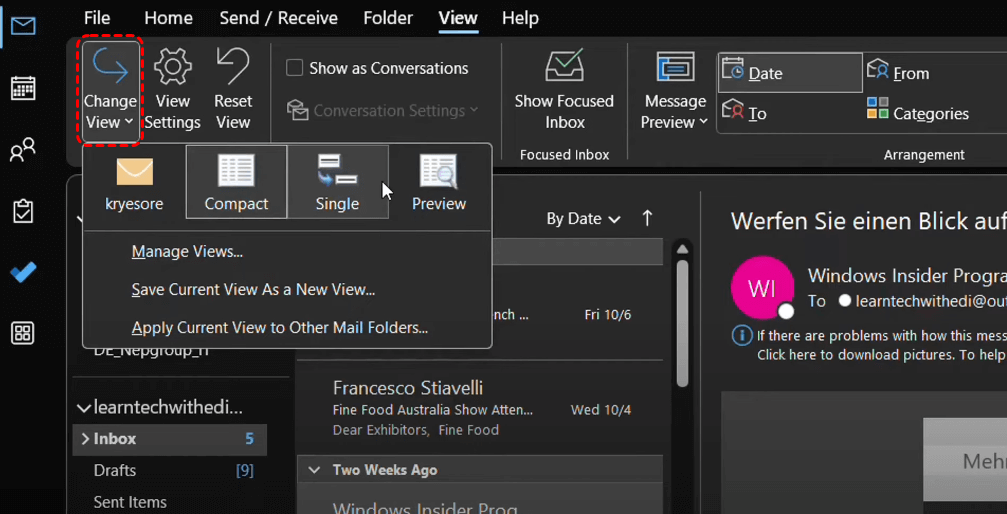
Task: Select the Preview view option
Action: coord(439,182)
